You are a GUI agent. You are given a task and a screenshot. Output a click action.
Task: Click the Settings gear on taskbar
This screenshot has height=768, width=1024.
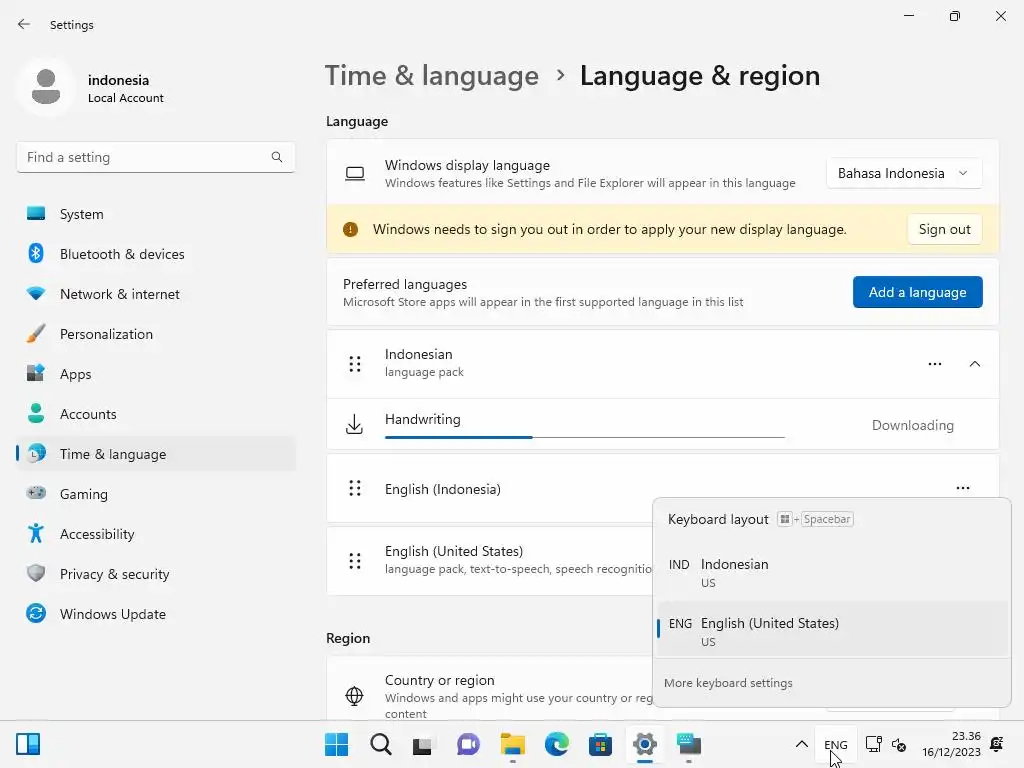click(x=645, y=744)
